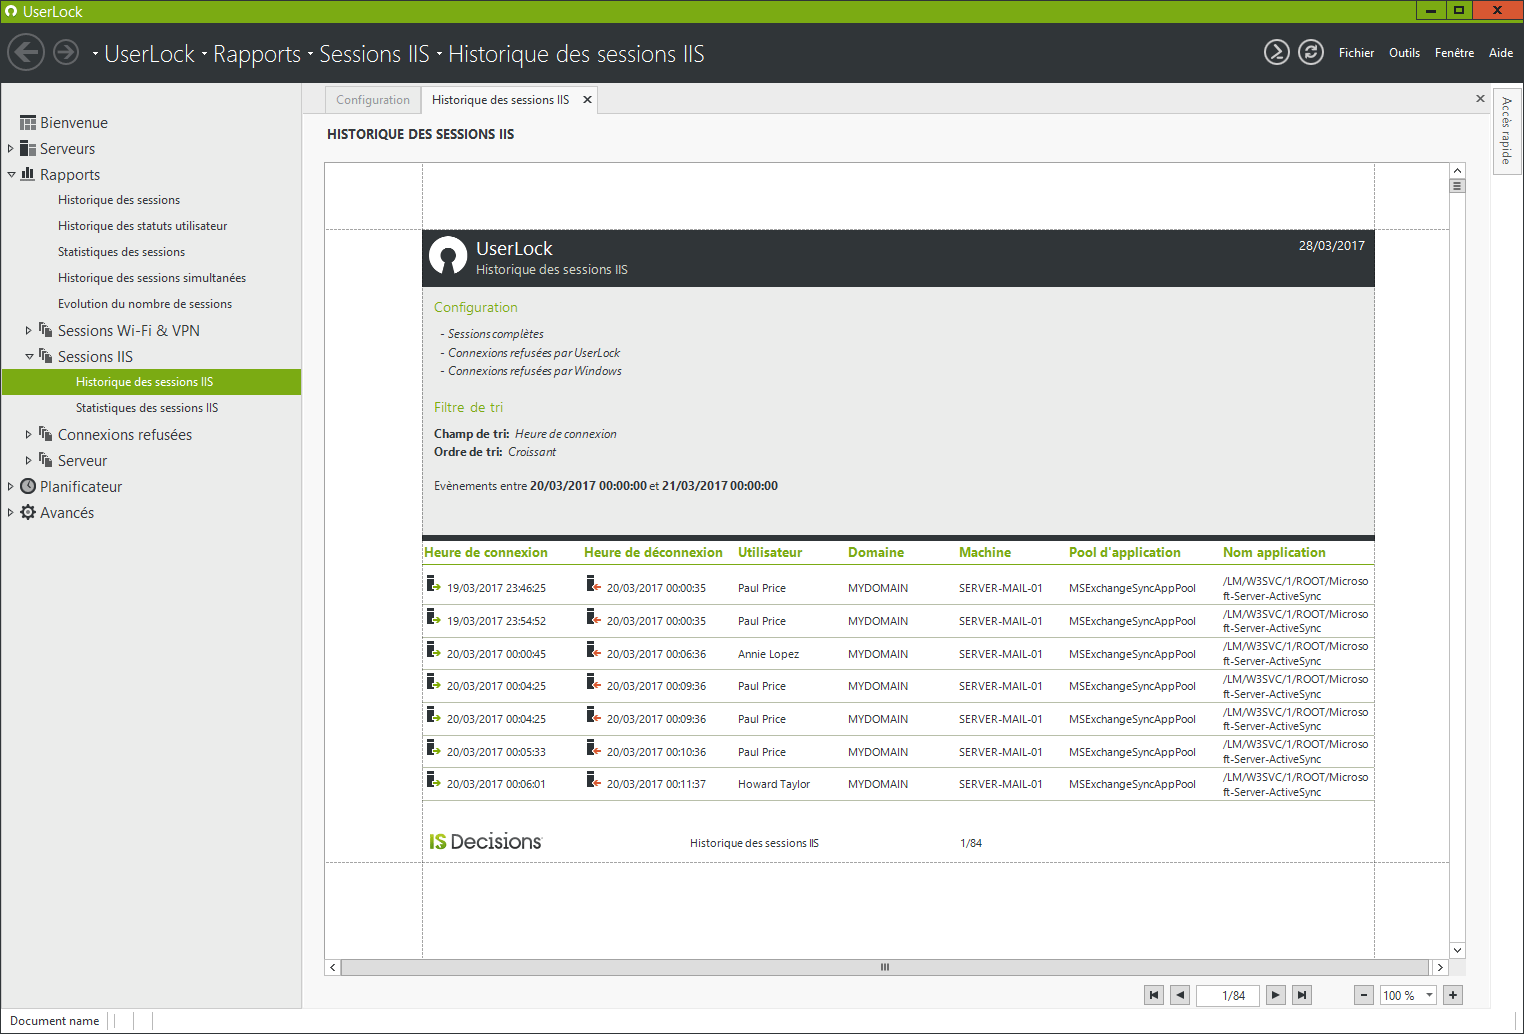Screen dimensions: 1524x1034
Task: Click the horizontal scrollbar left arrow
Action: [x=333, y=967]
